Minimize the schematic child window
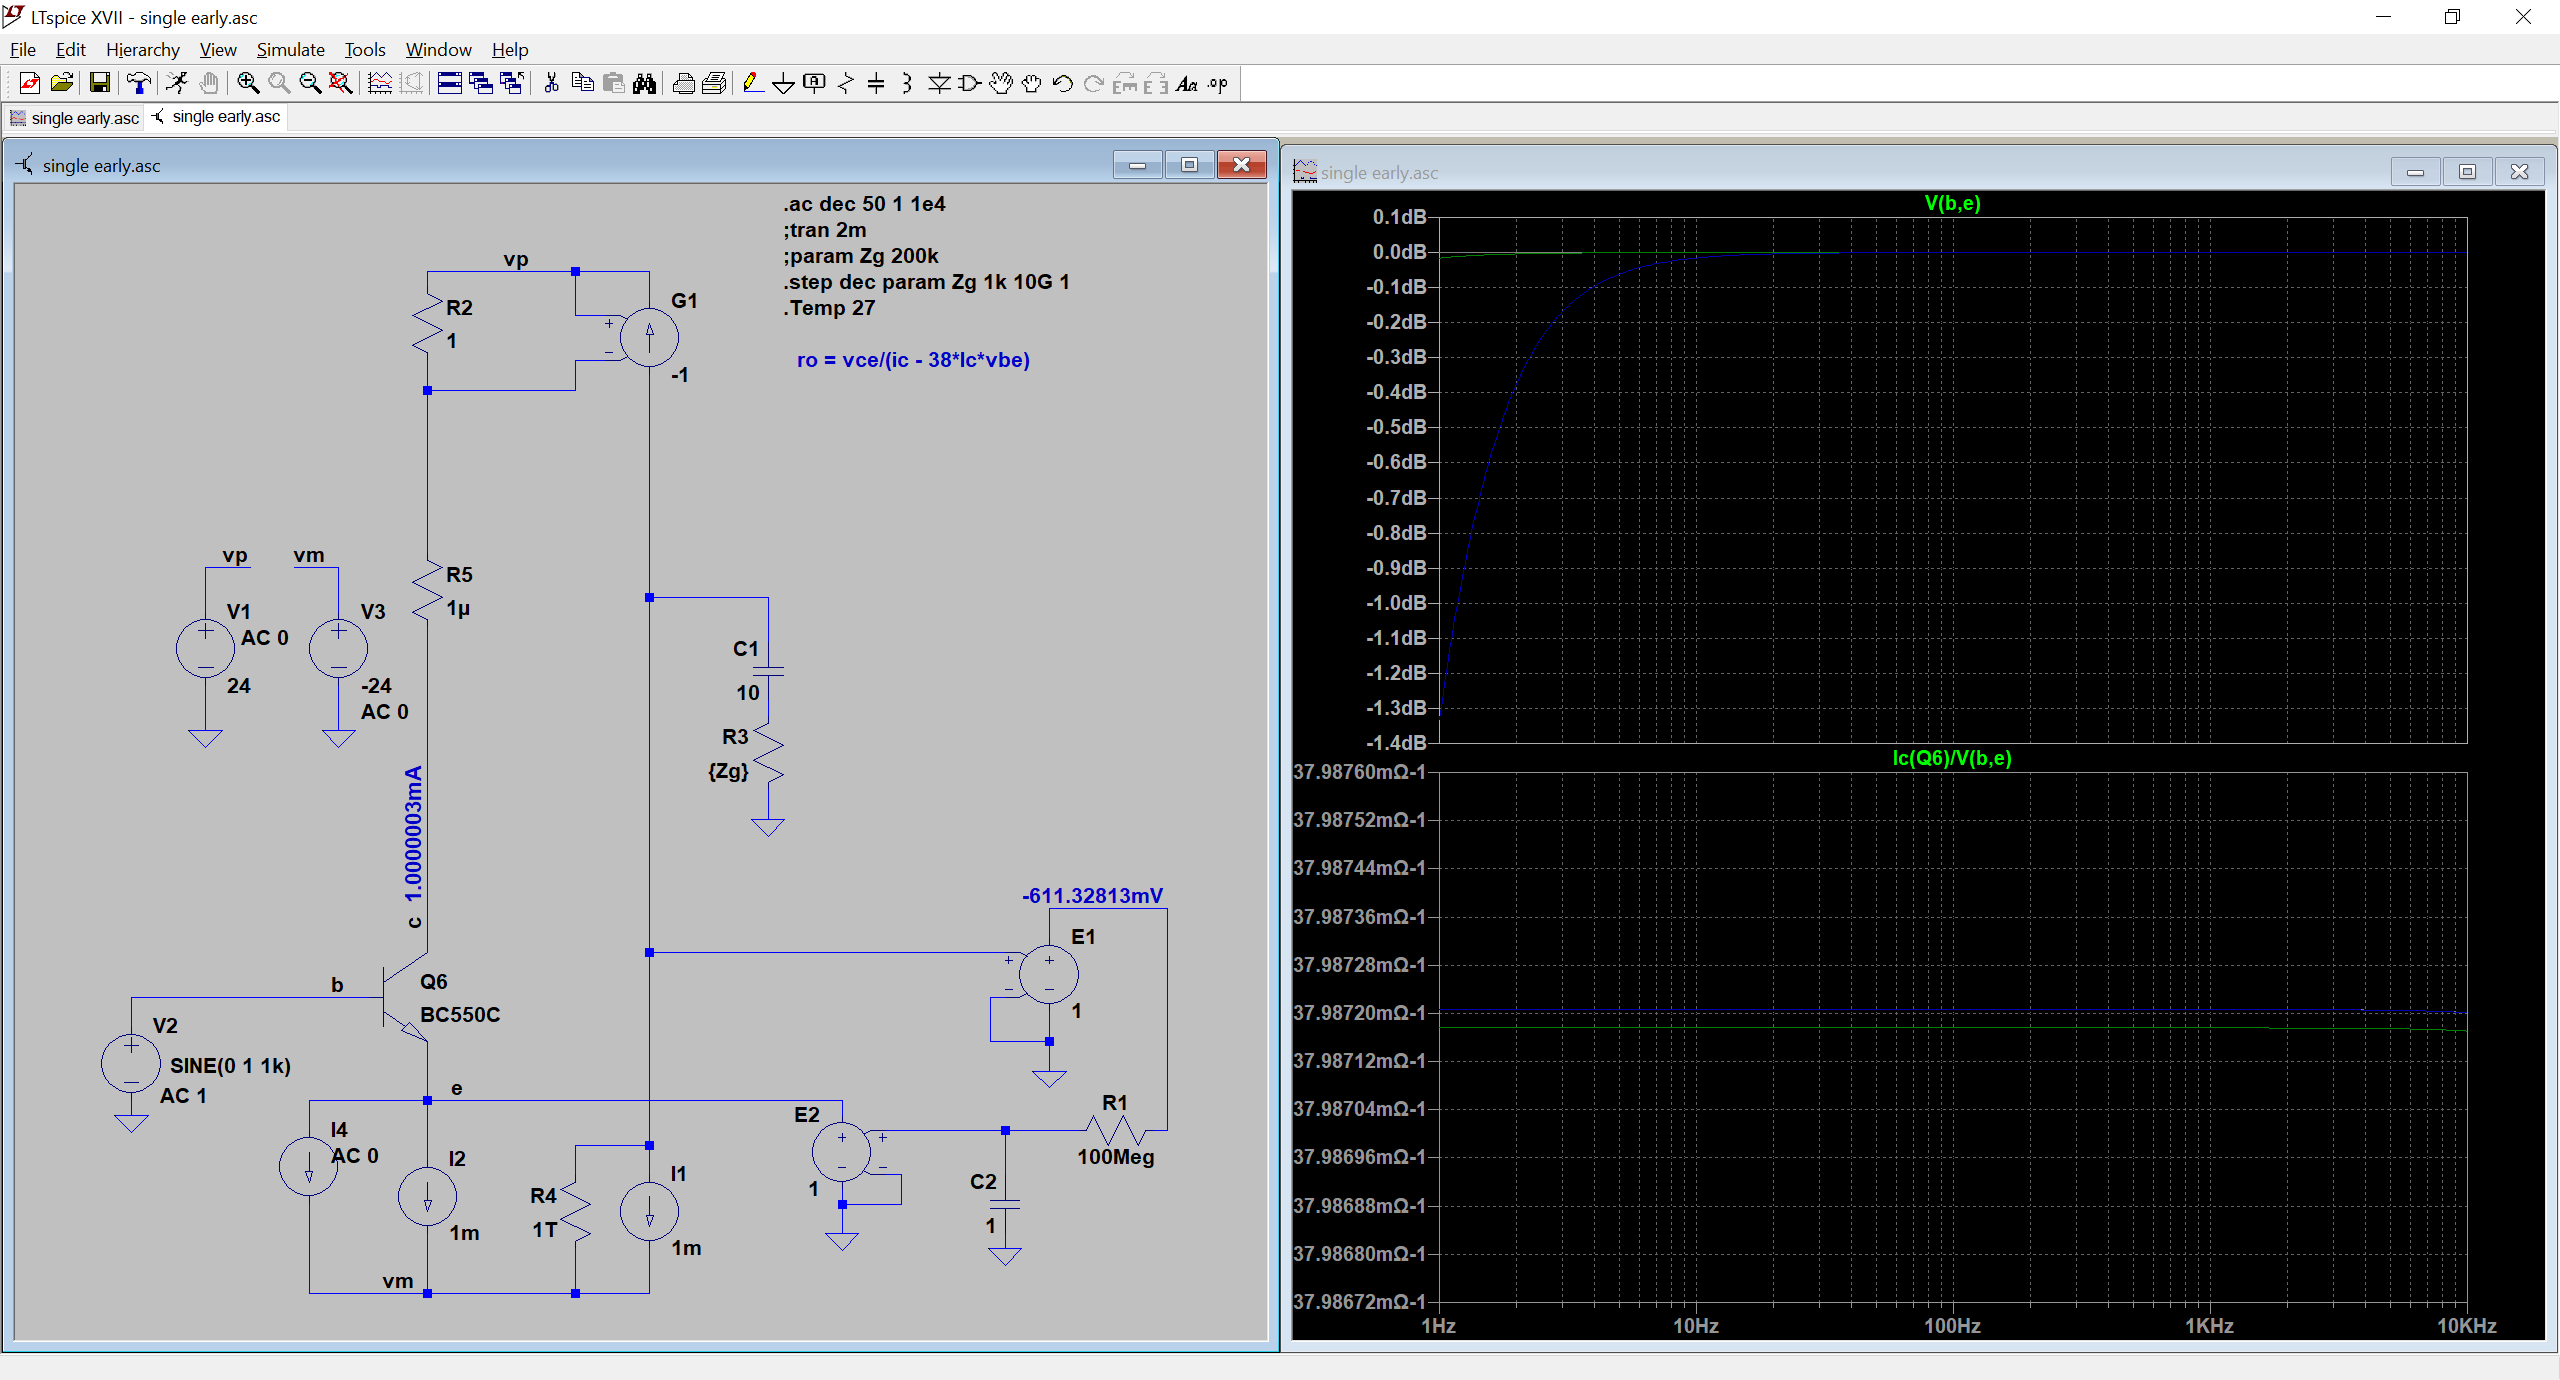 (x=1138, y=165)
